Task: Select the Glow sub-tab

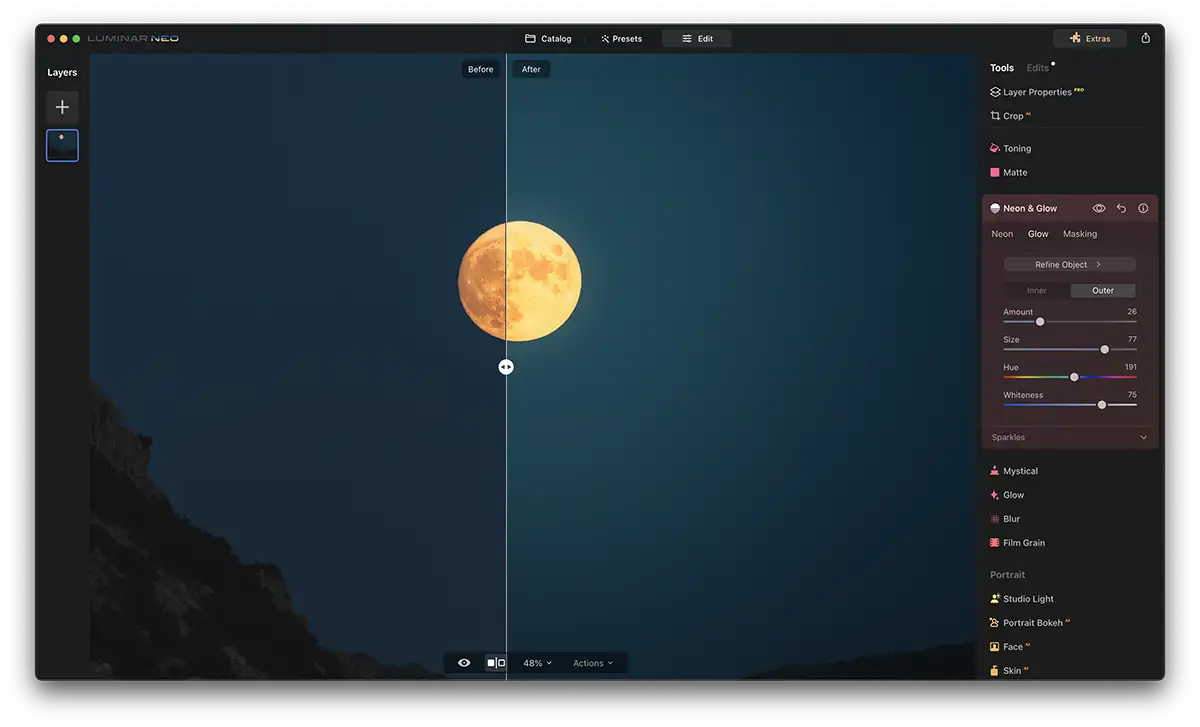Action: pos(1038,234)
